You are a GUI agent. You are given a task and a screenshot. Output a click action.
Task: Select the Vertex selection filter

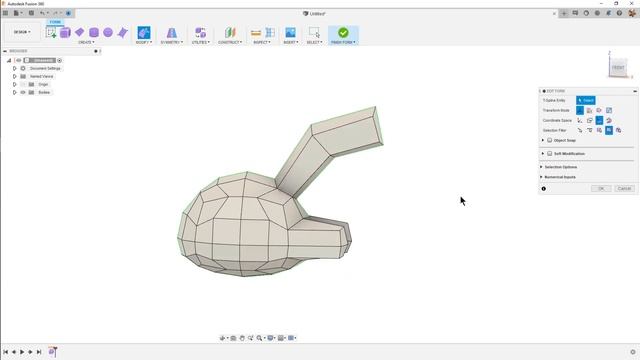(x=580, y=130)
